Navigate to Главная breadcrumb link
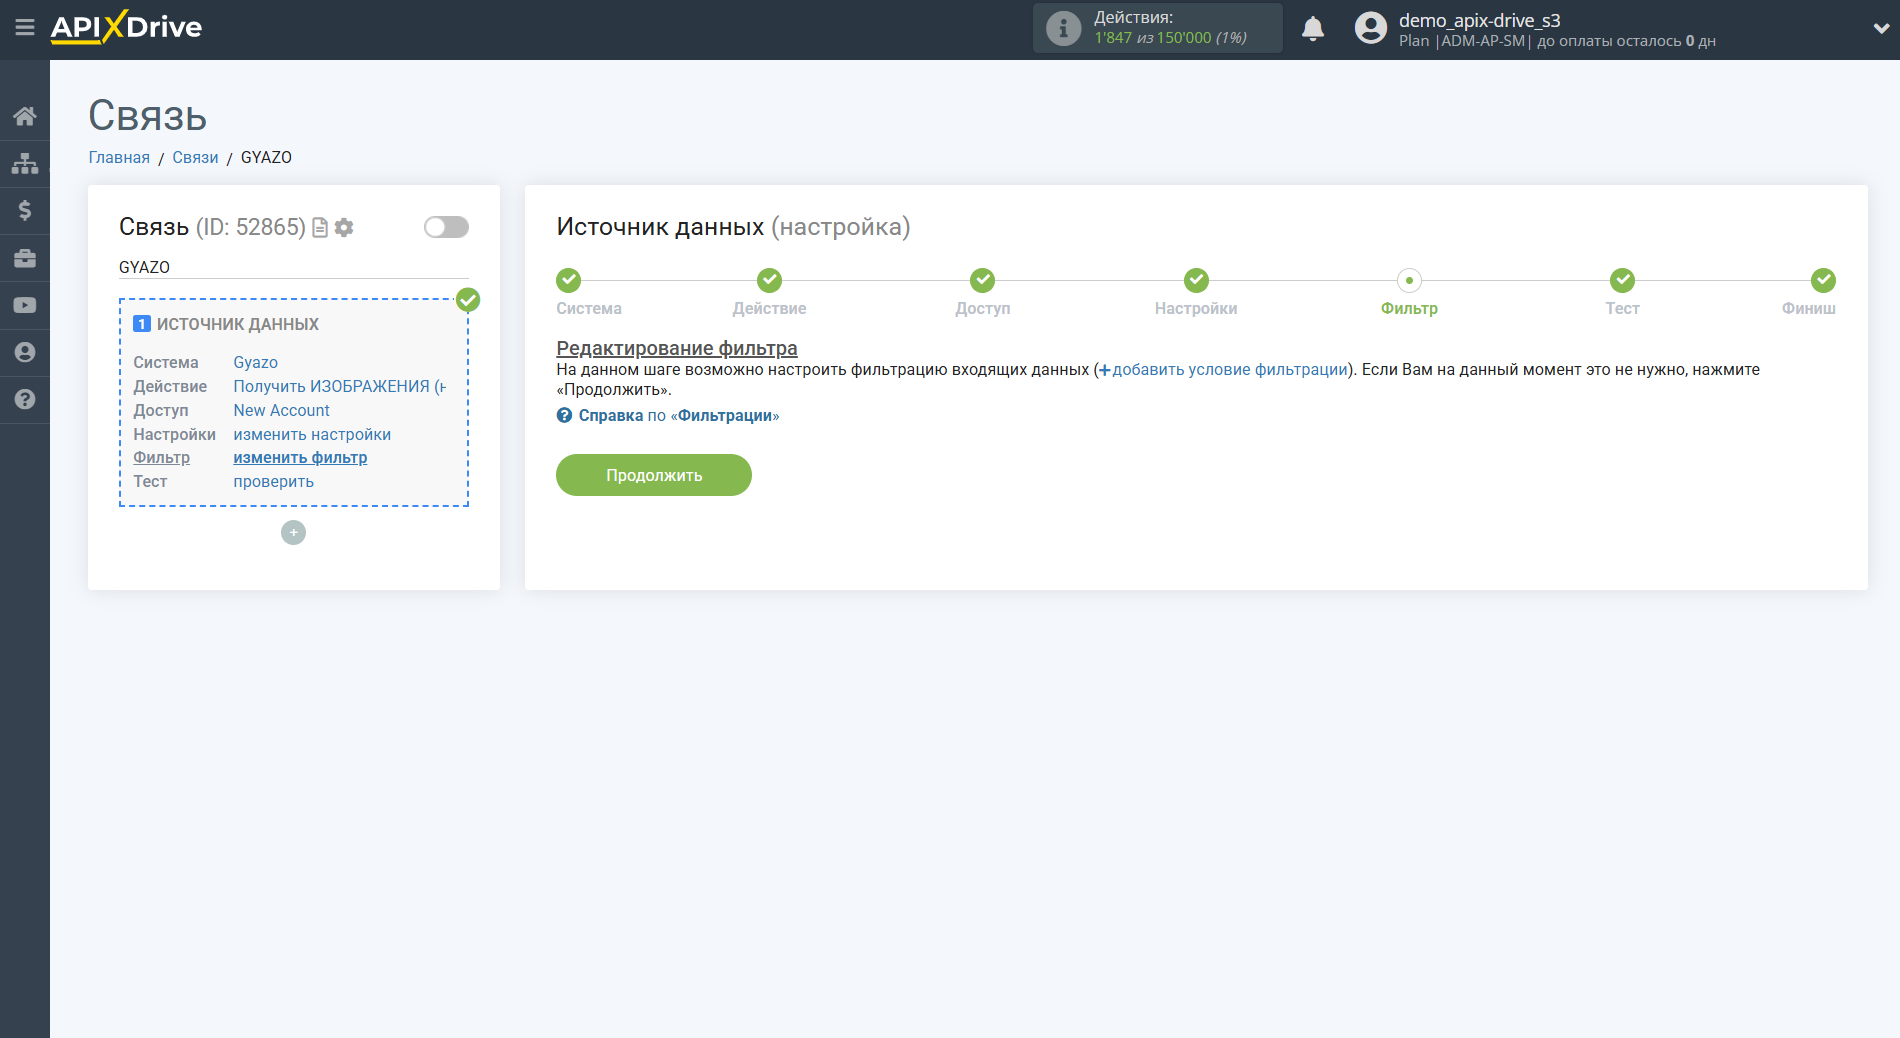The width and height of the screenshot is (1900, 1038). click(118, 157)
